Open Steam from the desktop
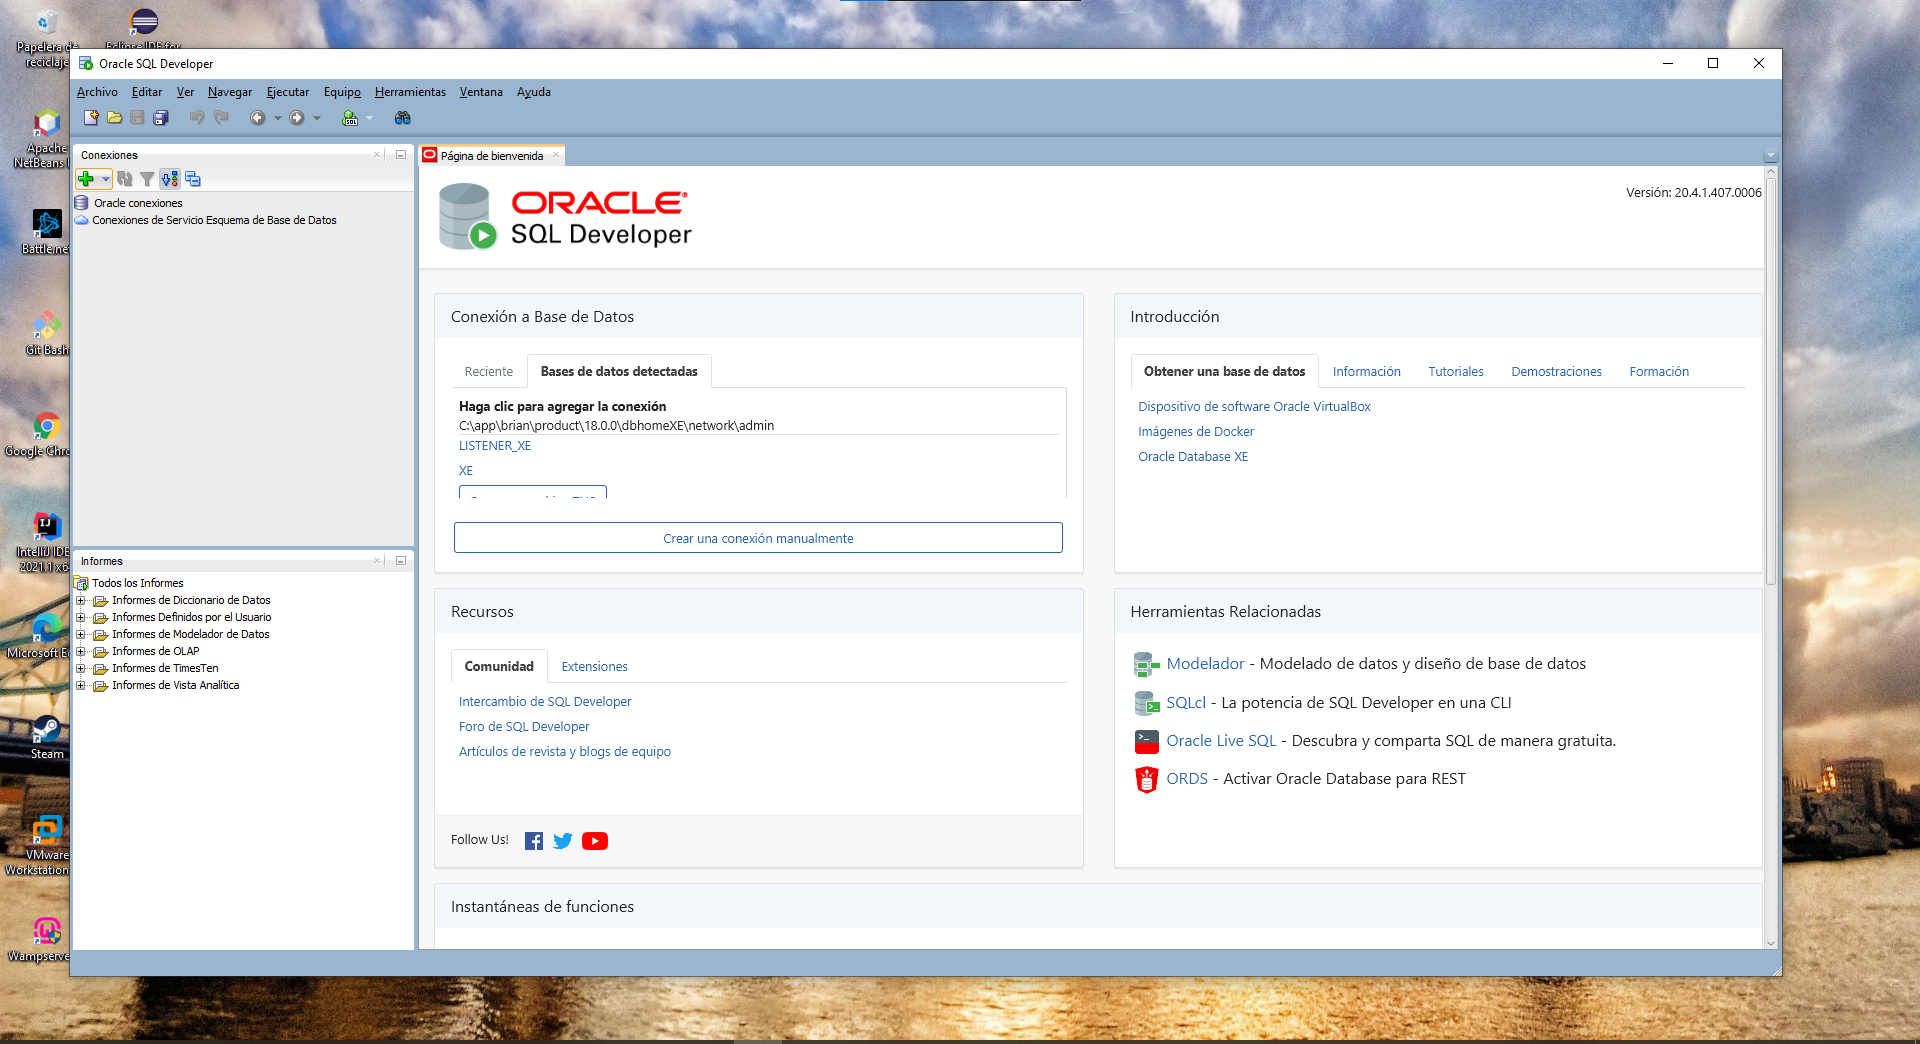This screenshot has width=1920, height=1044. tap(46, 737)
